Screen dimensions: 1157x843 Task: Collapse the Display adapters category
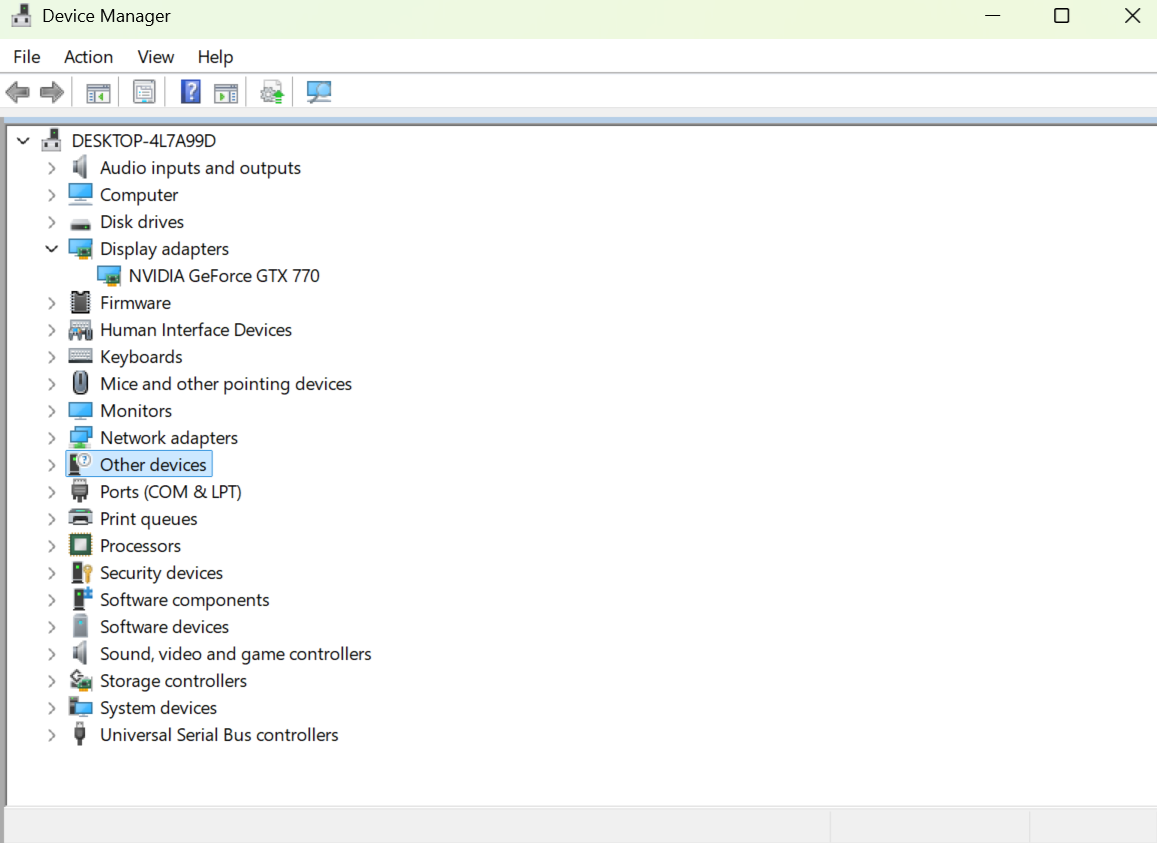tap(52, 249)
